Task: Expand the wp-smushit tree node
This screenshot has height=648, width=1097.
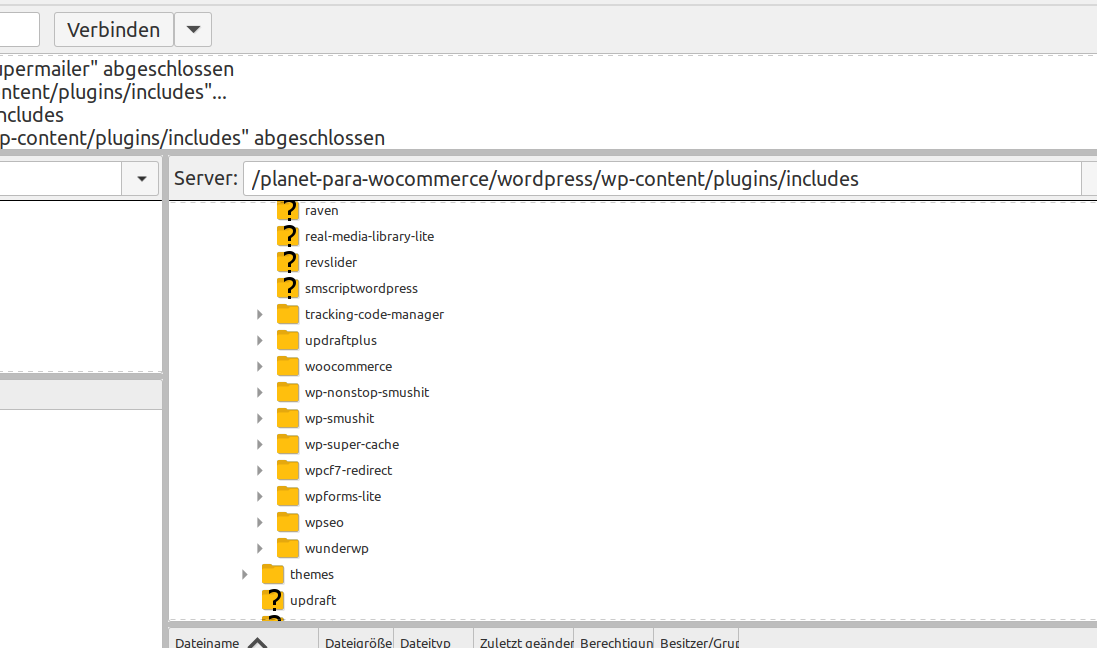Action: click(x=260, y=418)
